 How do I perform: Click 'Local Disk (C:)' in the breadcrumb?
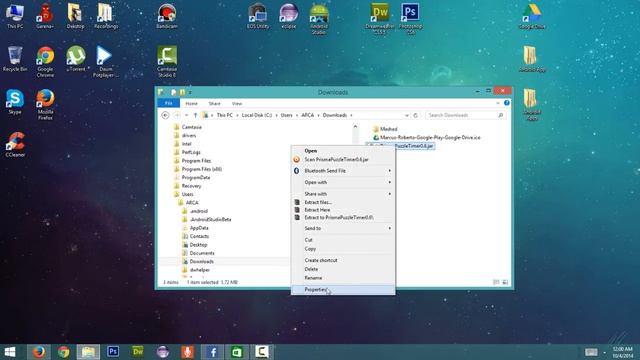pos(257,116)
